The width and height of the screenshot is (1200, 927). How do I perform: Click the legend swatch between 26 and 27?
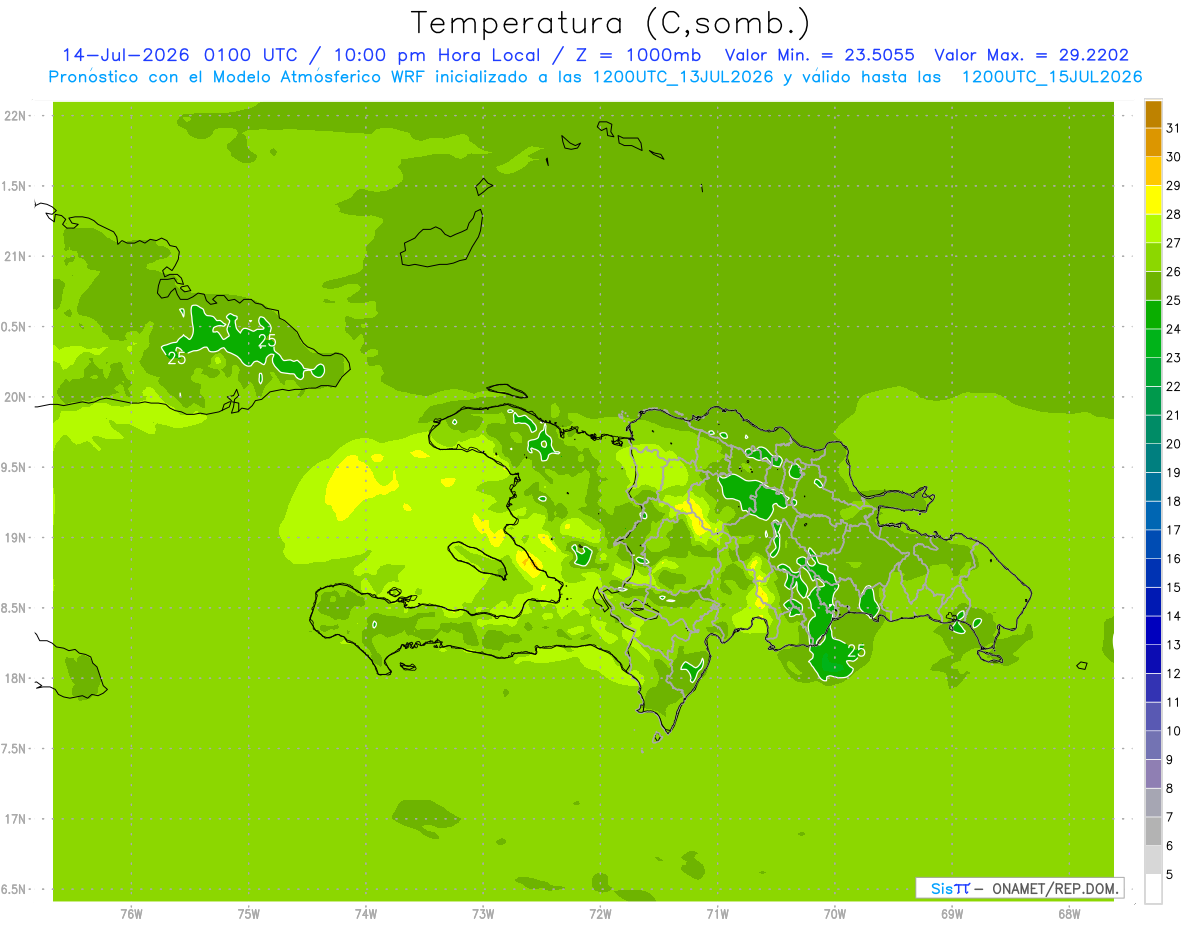(1153, 257)
